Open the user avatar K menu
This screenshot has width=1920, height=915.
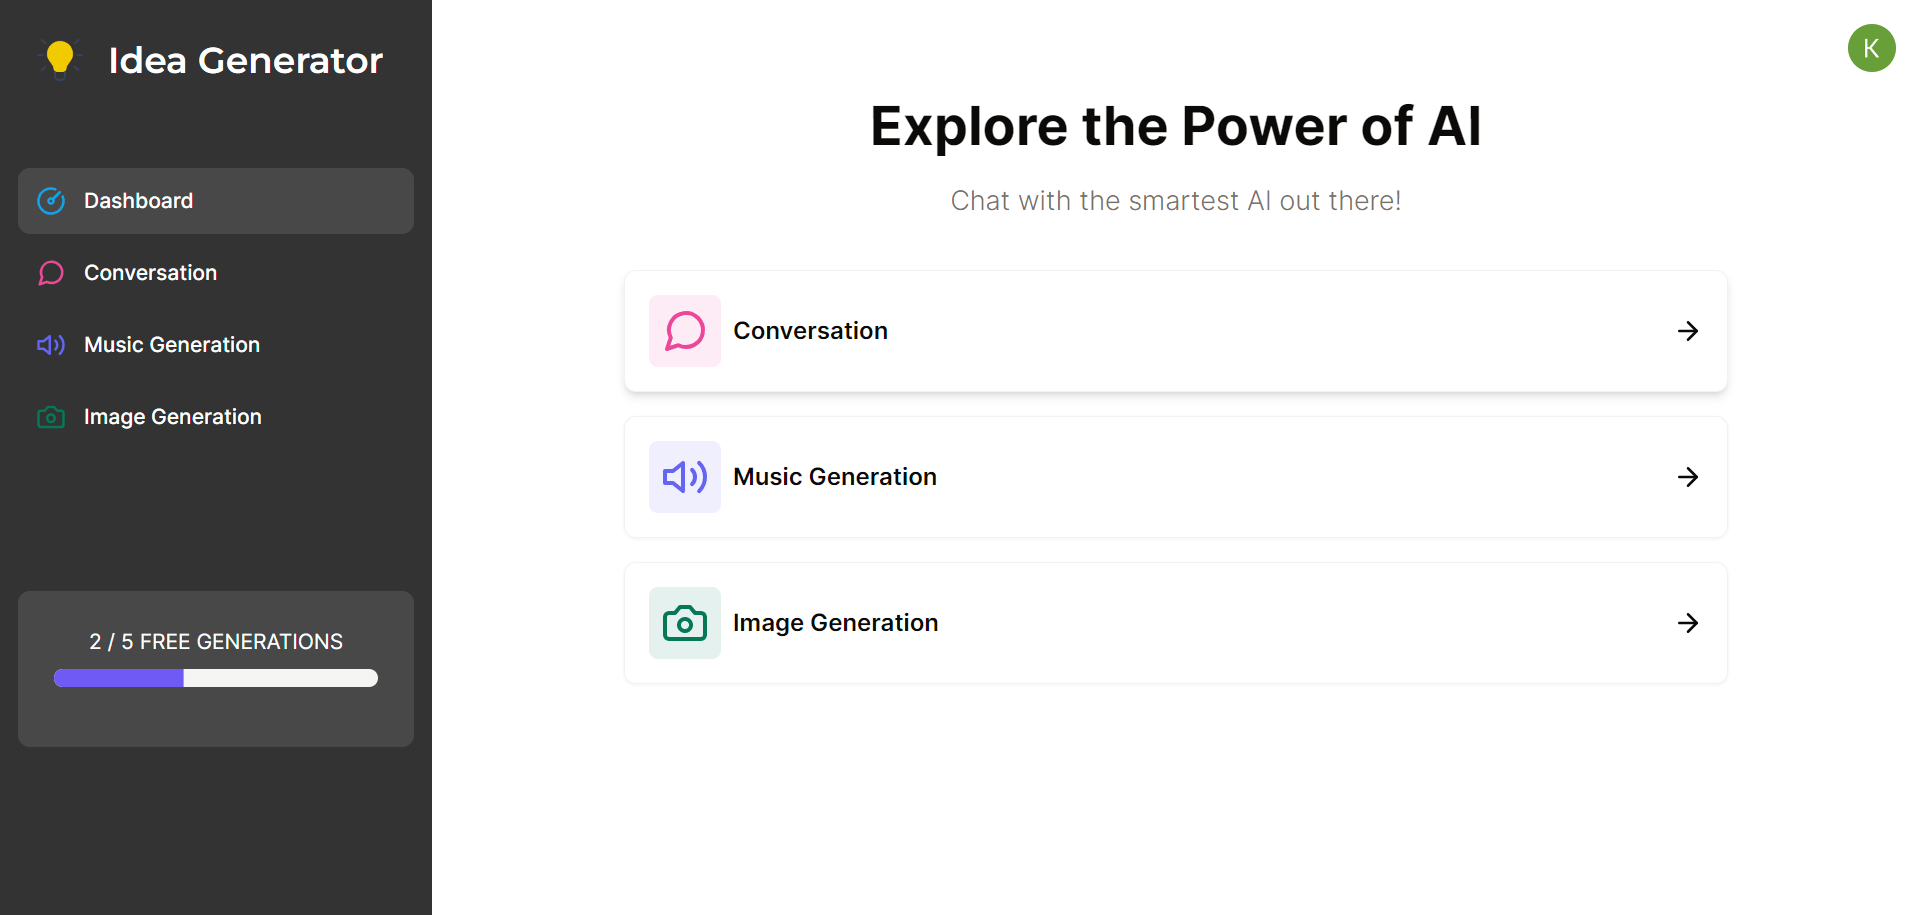coord(1871,48)
